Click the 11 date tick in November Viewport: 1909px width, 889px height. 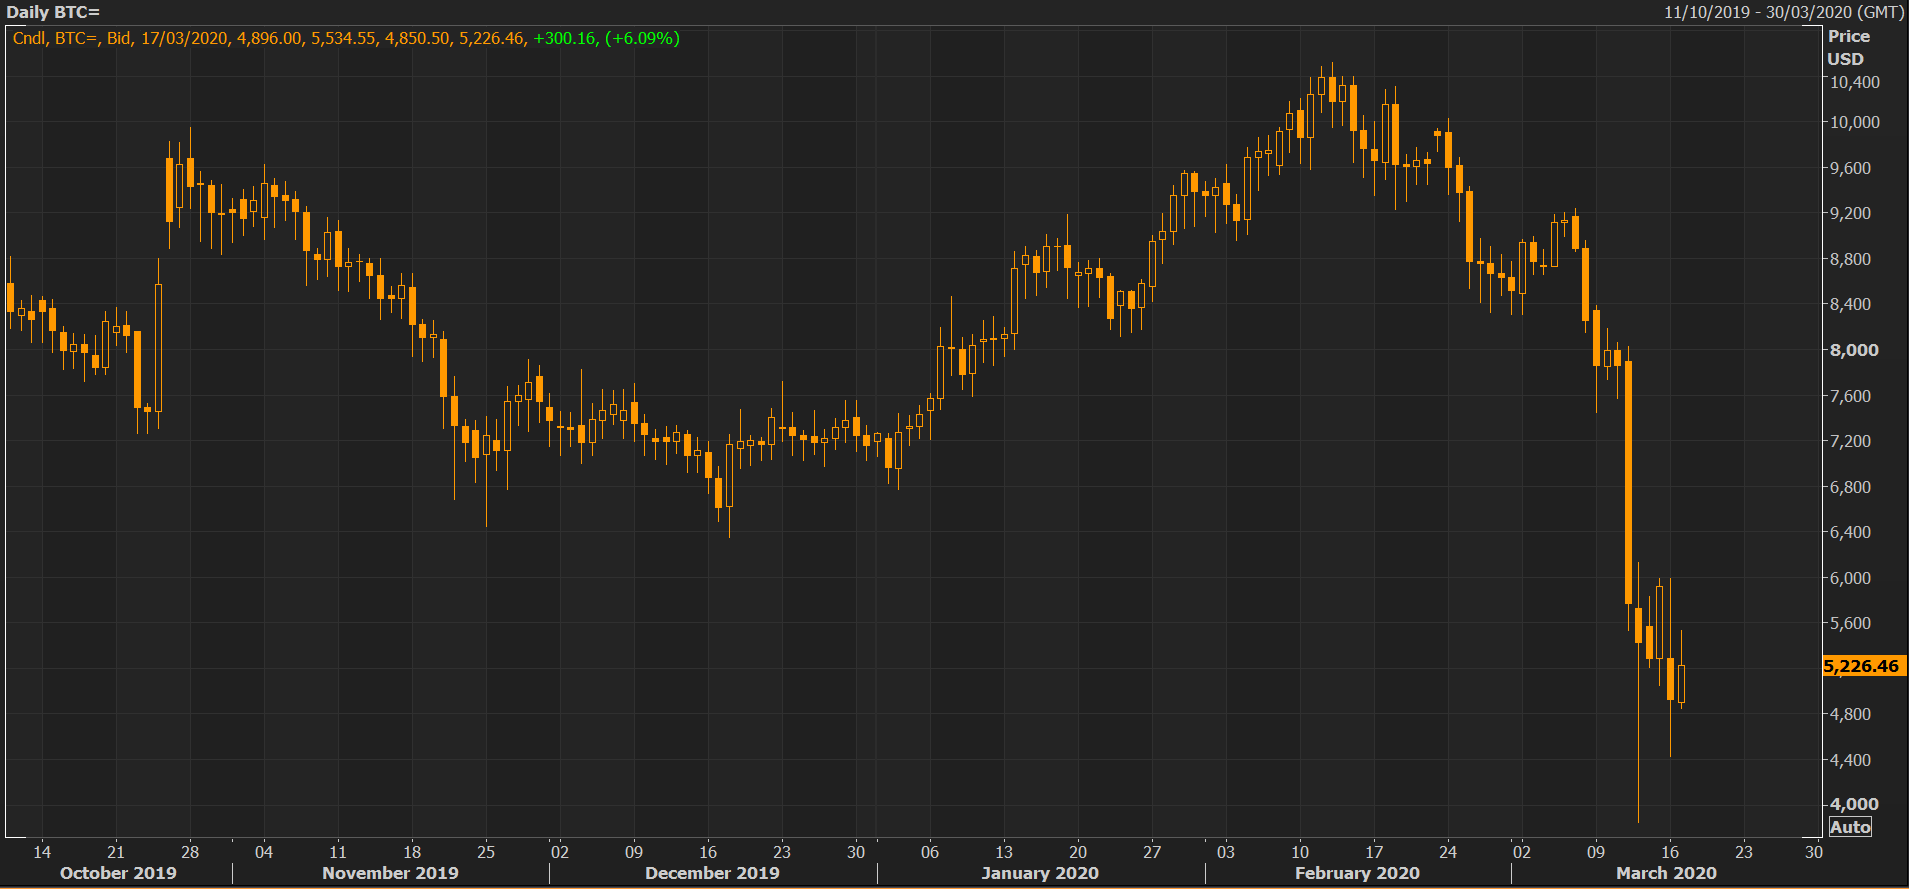[338, 852]
